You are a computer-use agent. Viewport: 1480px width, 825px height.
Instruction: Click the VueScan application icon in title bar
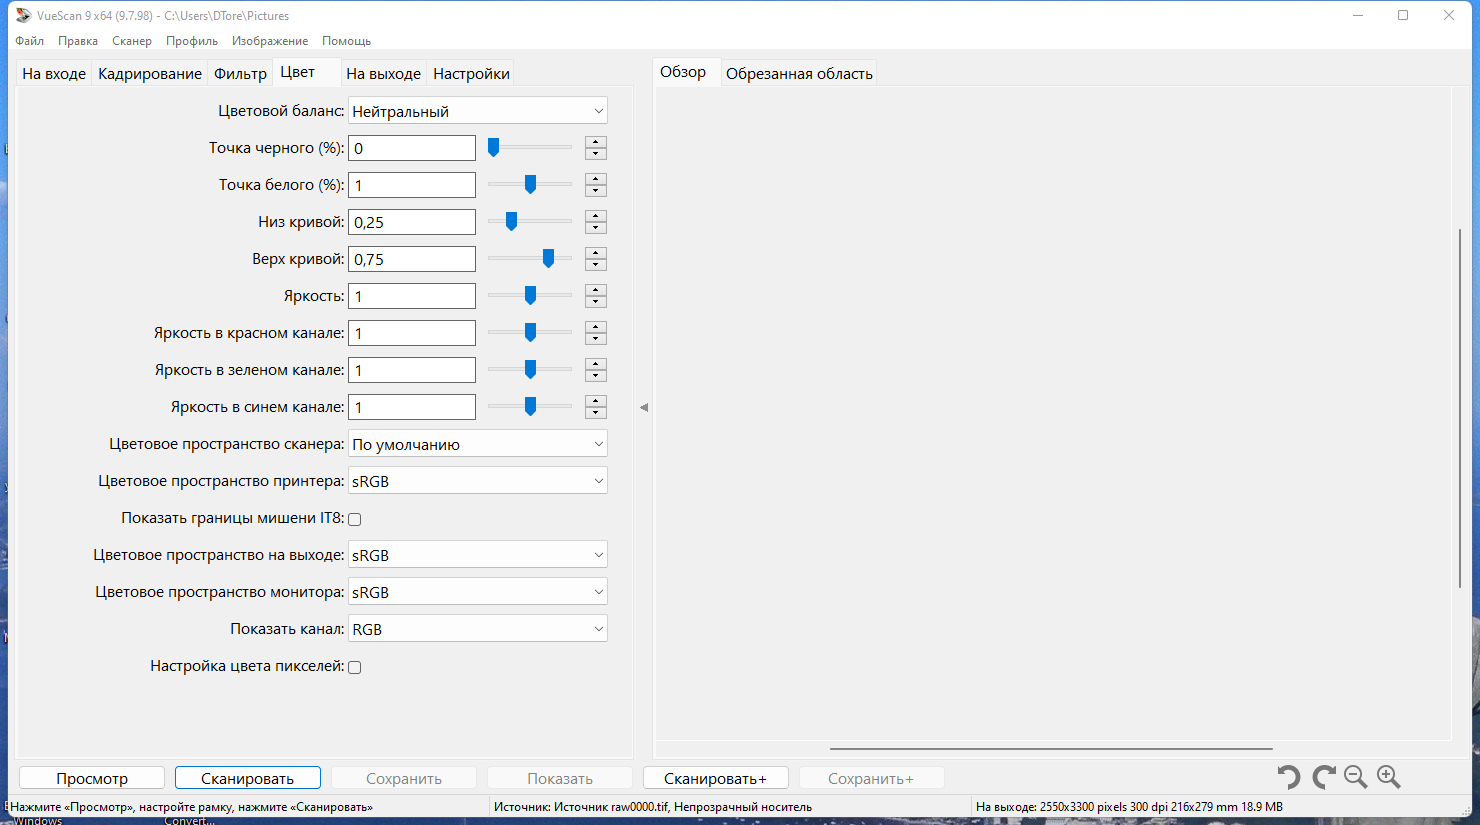(23, 15)
